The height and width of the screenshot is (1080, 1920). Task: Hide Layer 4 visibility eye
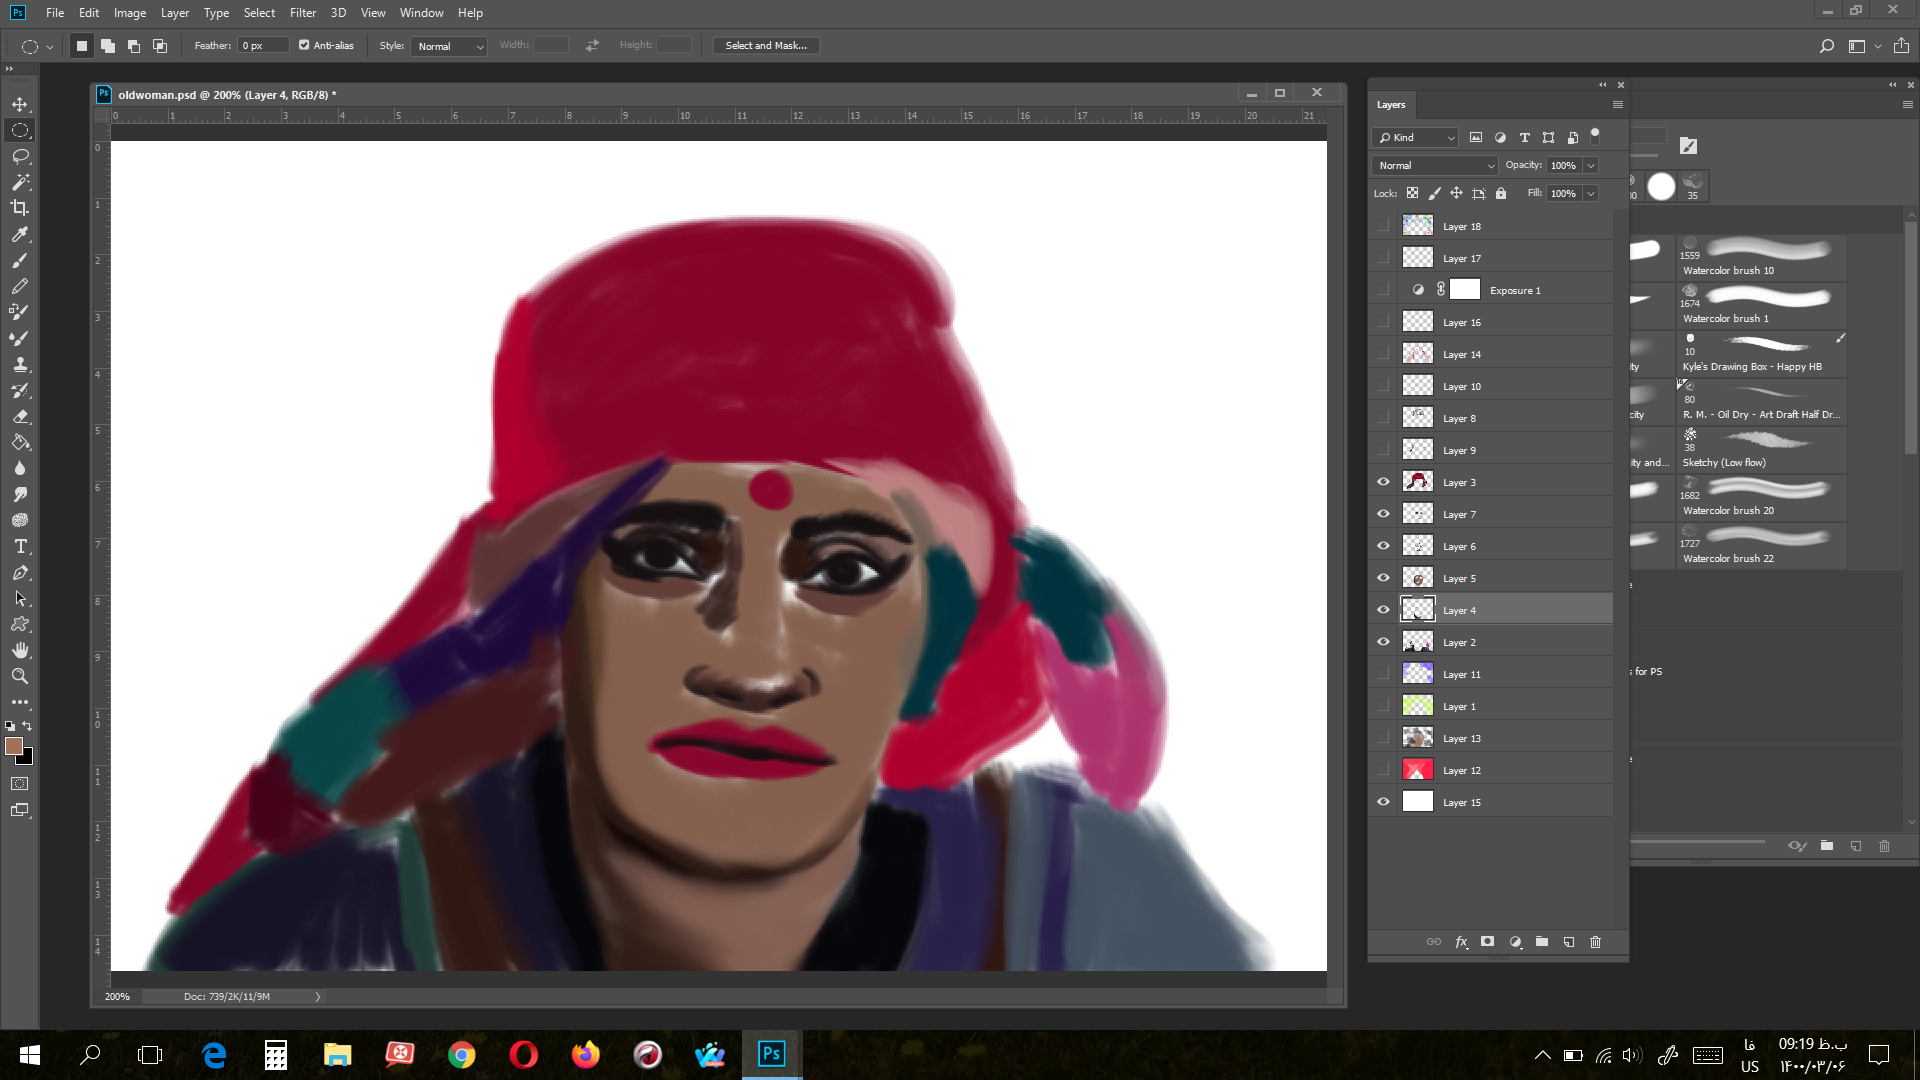[1384, 610]
